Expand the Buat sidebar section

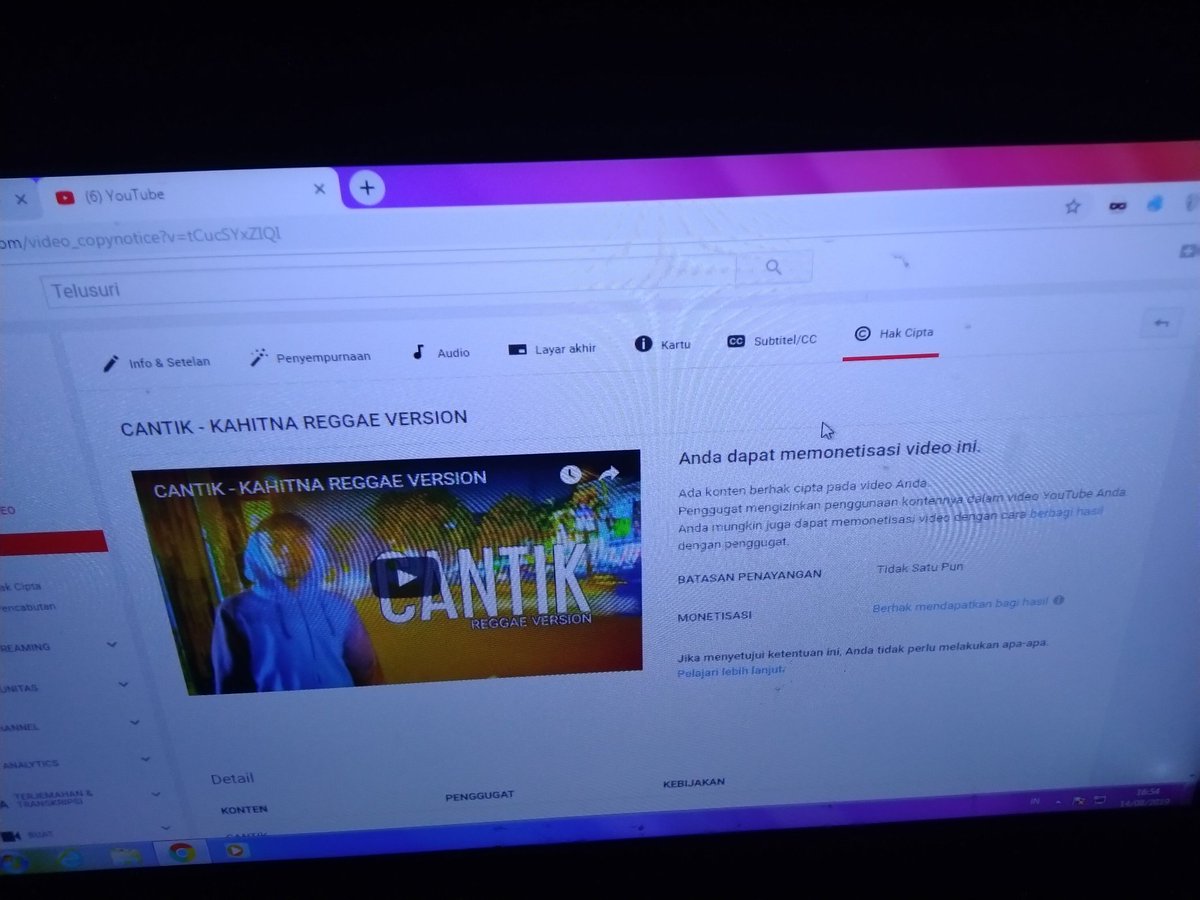pos(164,829)
